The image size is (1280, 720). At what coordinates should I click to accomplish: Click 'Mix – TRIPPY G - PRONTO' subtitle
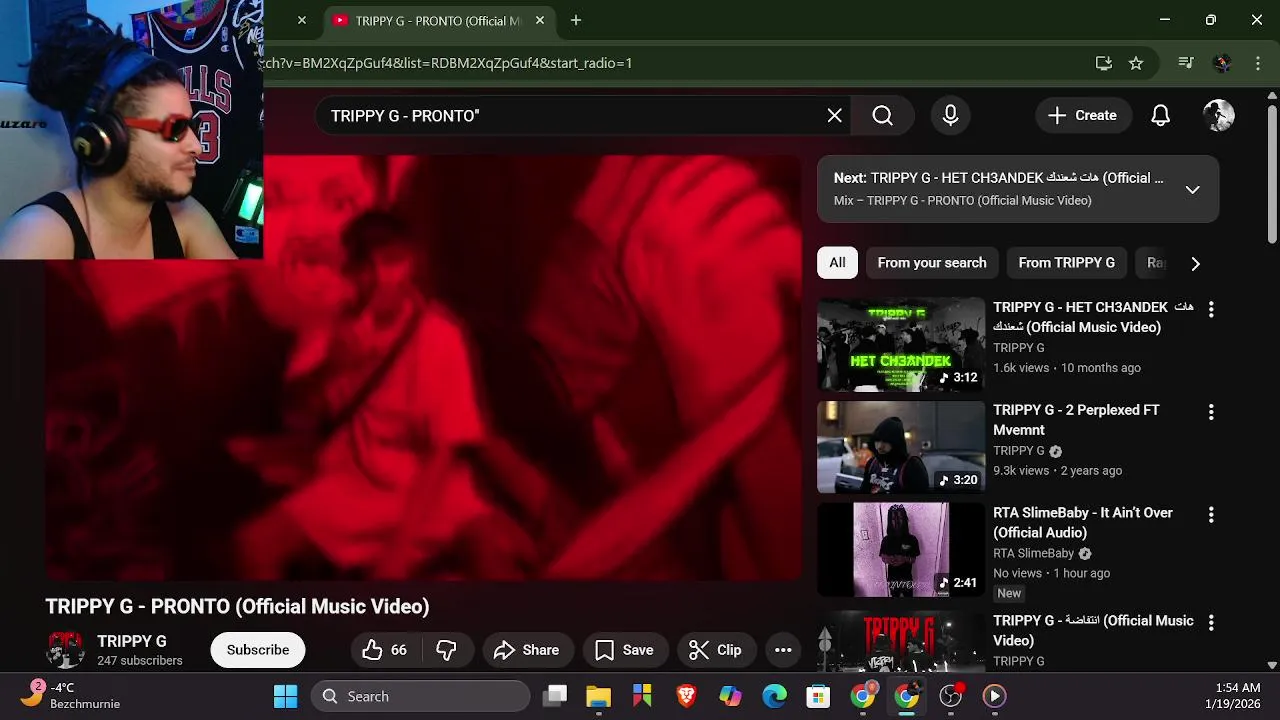point(962,201)
